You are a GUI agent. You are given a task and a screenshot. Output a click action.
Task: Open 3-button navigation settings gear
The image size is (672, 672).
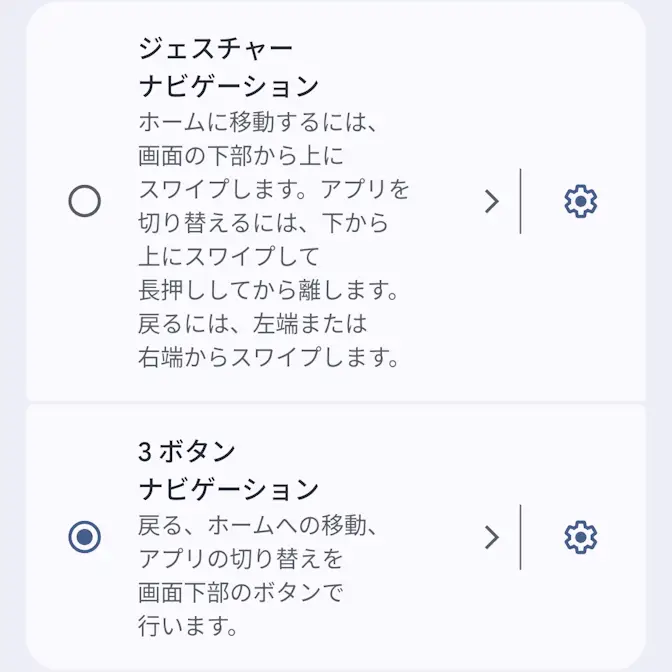point(580,538)
